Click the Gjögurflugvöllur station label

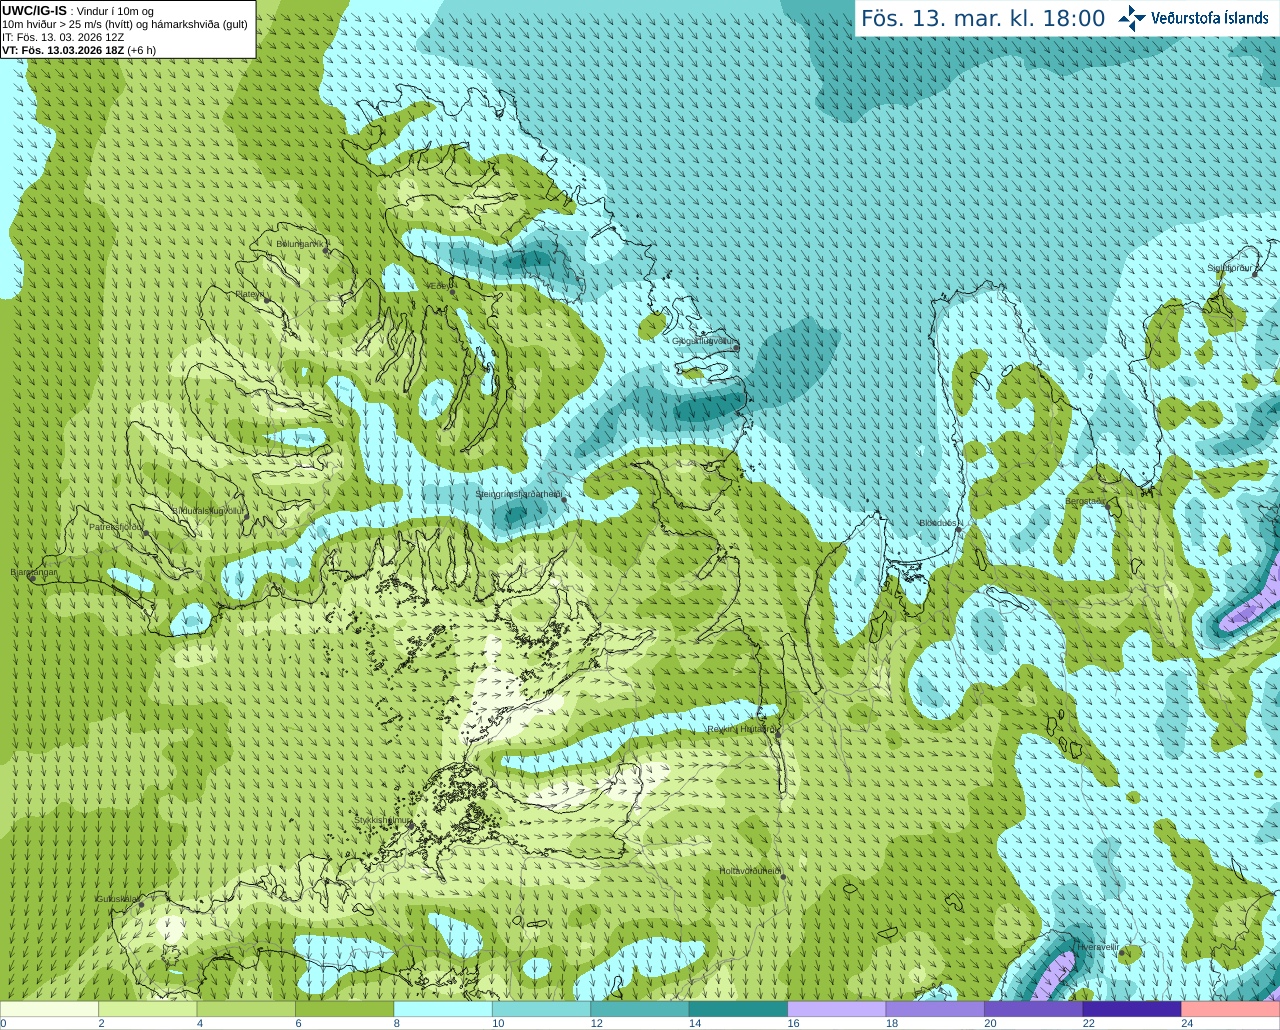click(x=704, y=341)
